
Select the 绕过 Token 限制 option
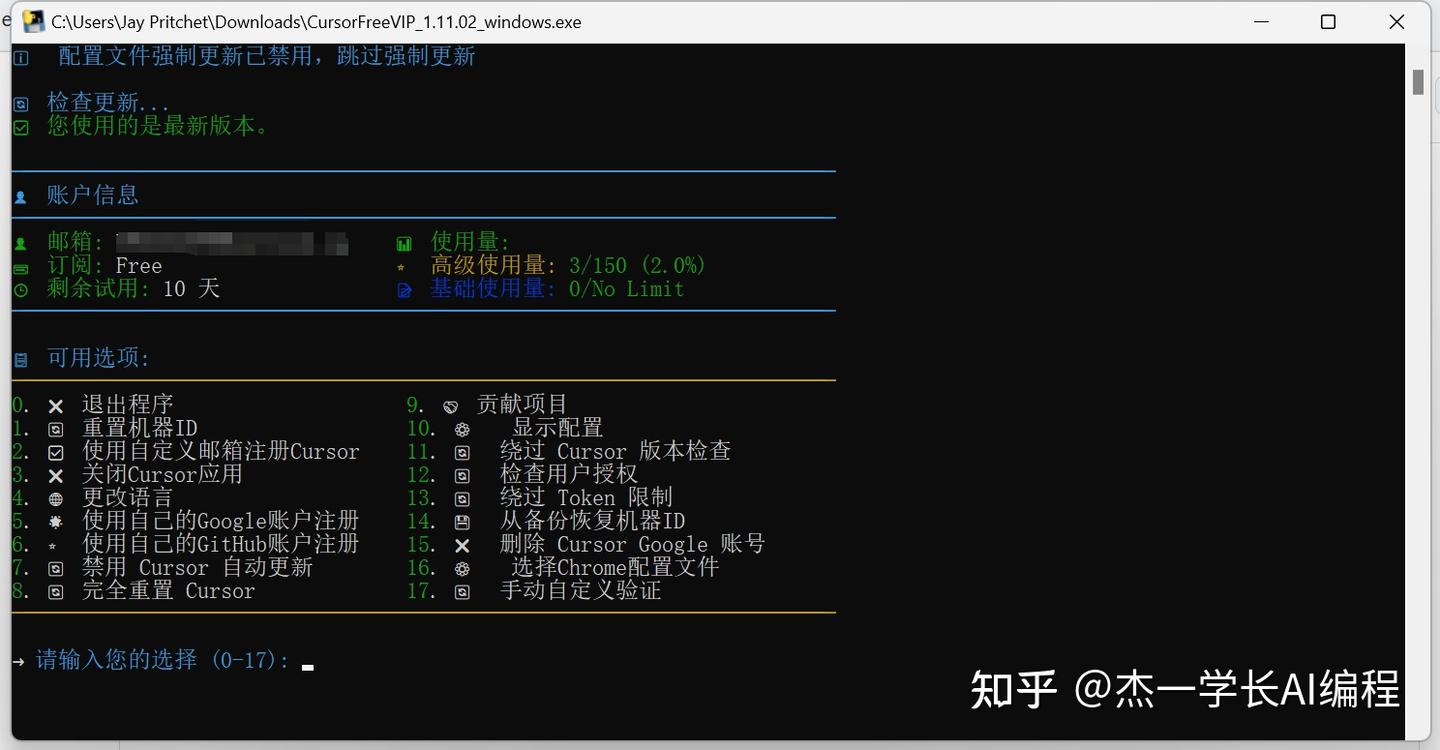pyautogui.click(x=588, y=497)
